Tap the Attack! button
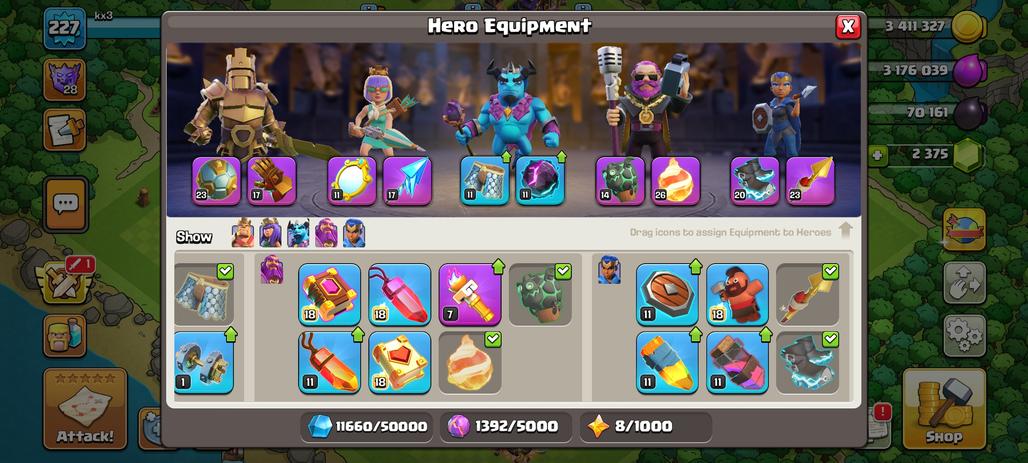1028x463 pixels. [x=85, y=409]
